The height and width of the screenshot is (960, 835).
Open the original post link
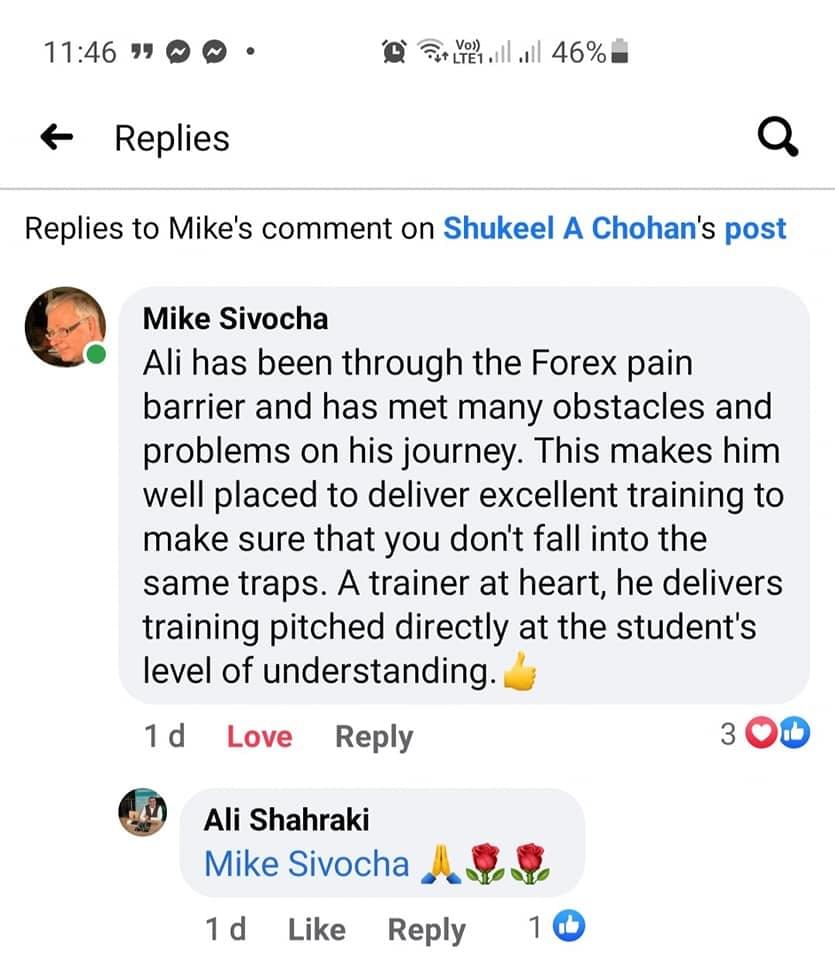pos(755,230)
